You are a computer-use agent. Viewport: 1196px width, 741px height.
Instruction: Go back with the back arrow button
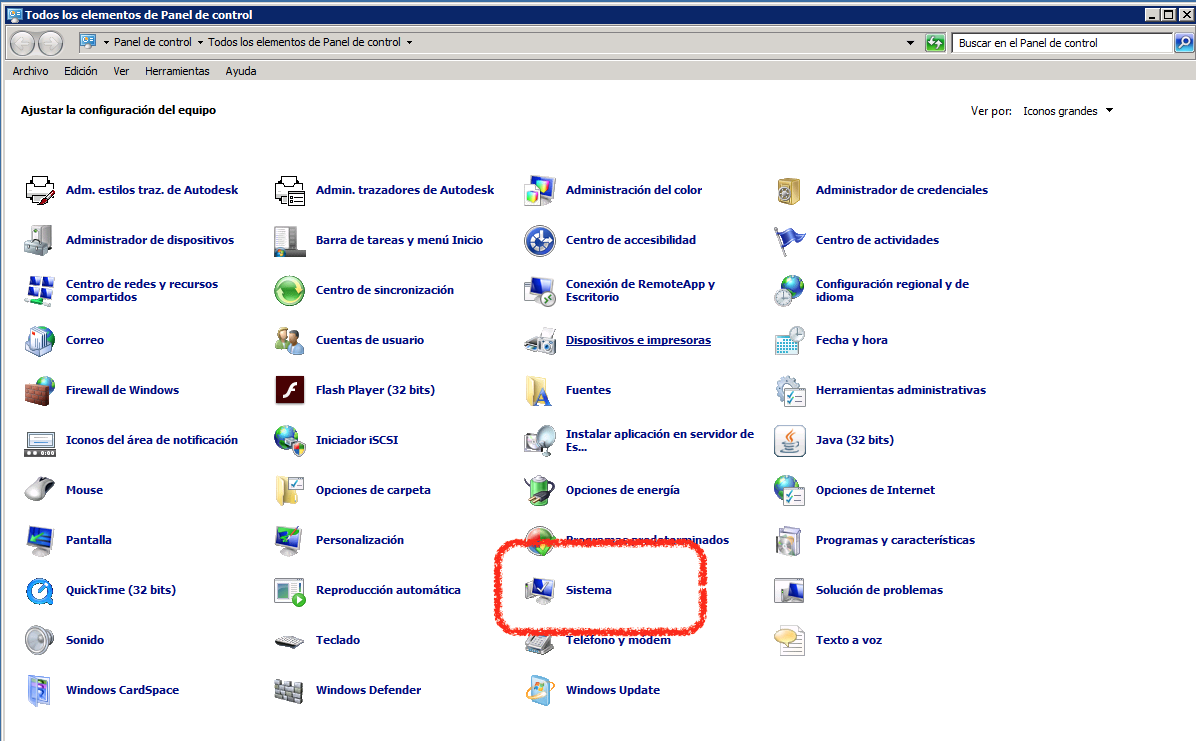[x=23, y=43]
